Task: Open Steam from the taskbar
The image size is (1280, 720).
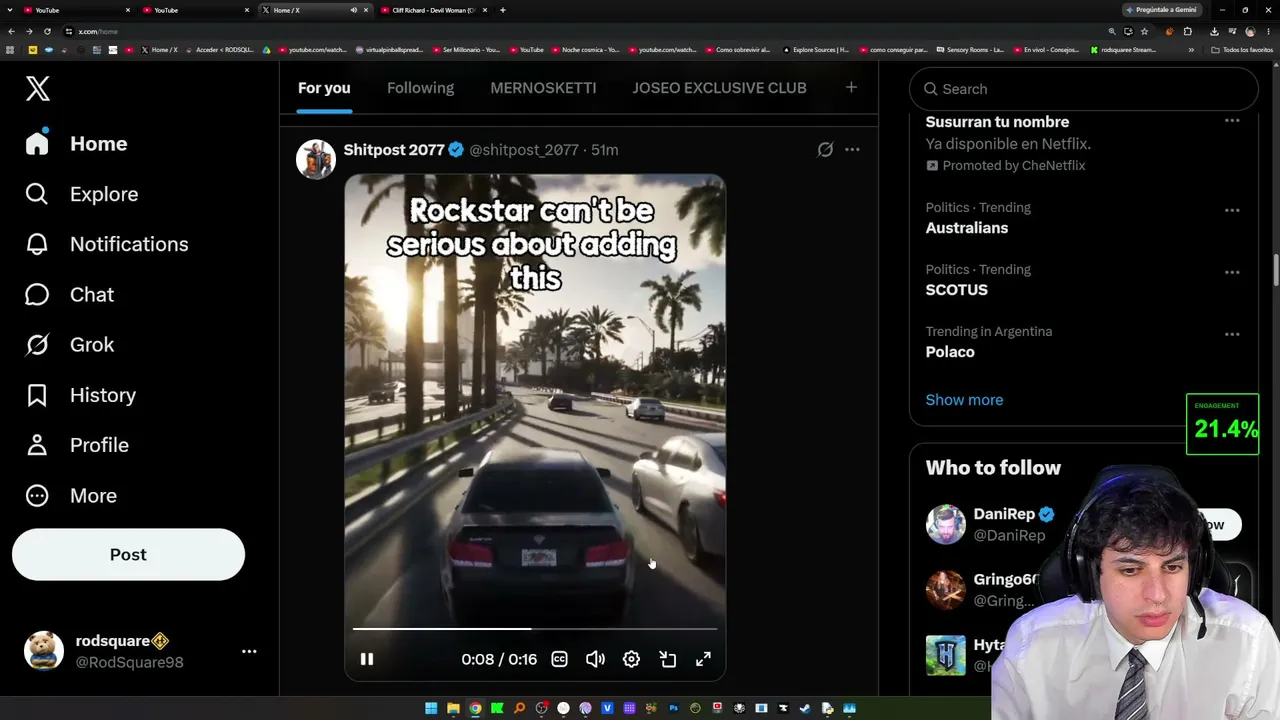Action: click(805, 708)
